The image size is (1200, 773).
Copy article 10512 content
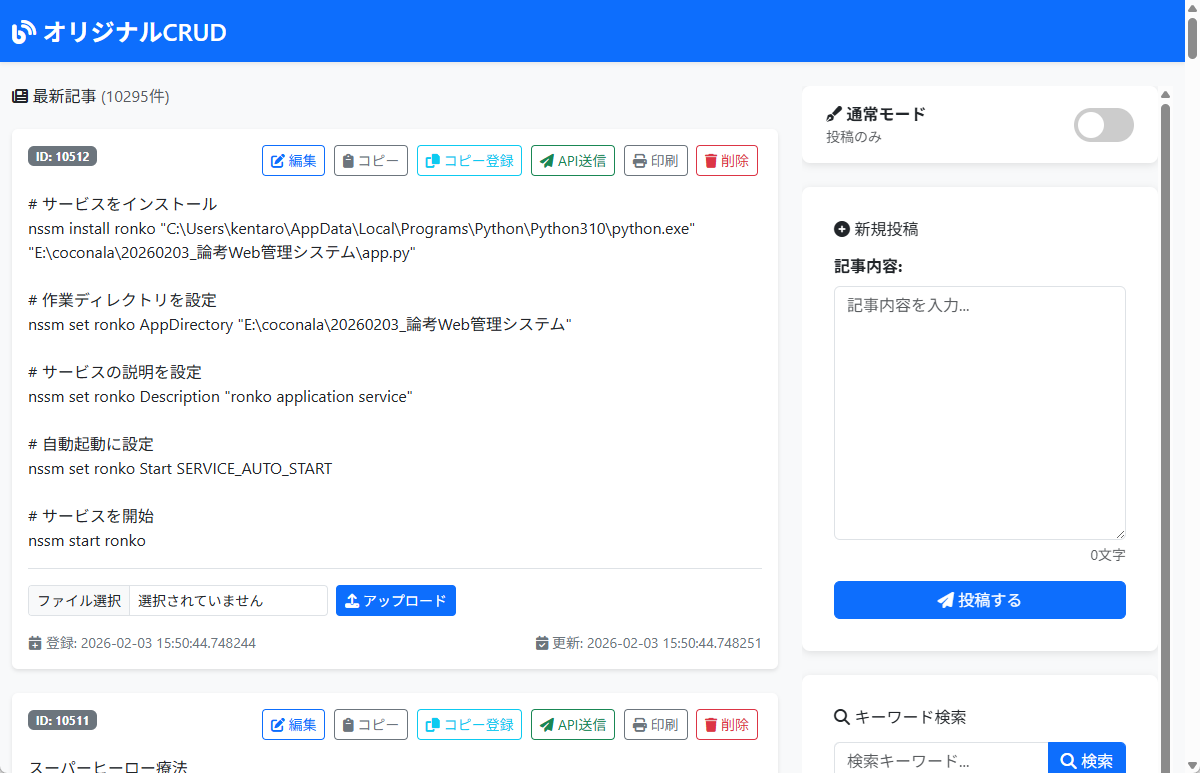pyautogui.click(x=370, y=161)
